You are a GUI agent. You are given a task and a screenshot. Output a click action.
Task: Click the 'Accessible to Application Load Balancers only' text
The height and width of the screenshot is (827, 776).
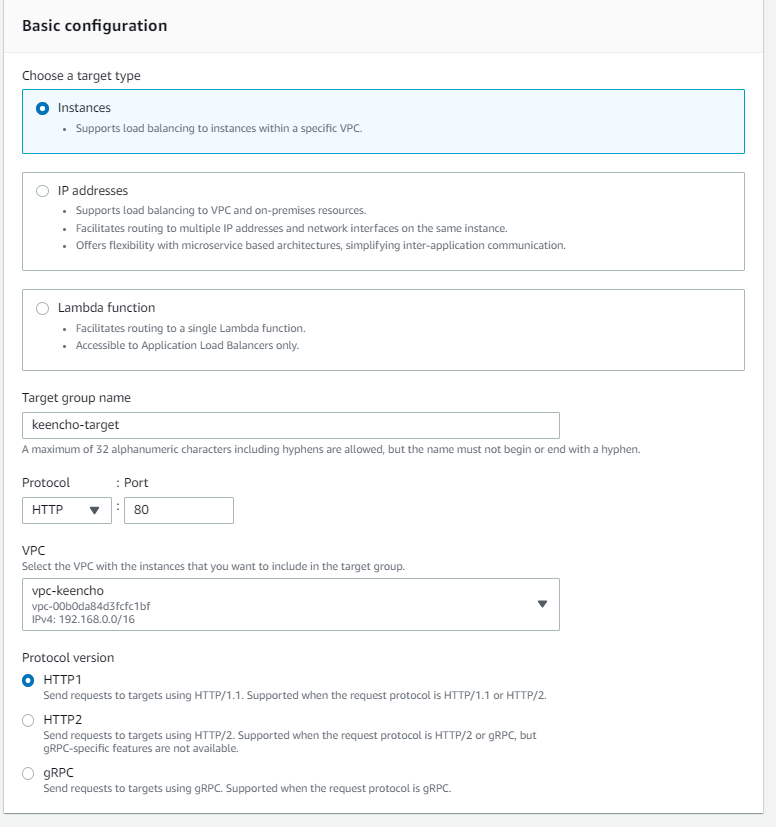pos(187,346)
